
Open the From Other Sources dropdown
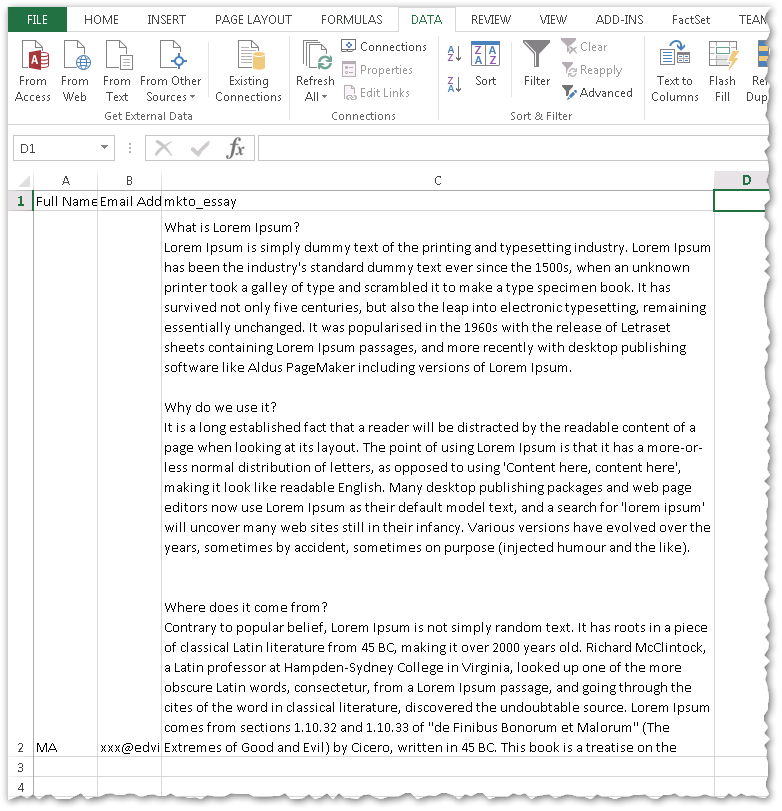[170, 72]
